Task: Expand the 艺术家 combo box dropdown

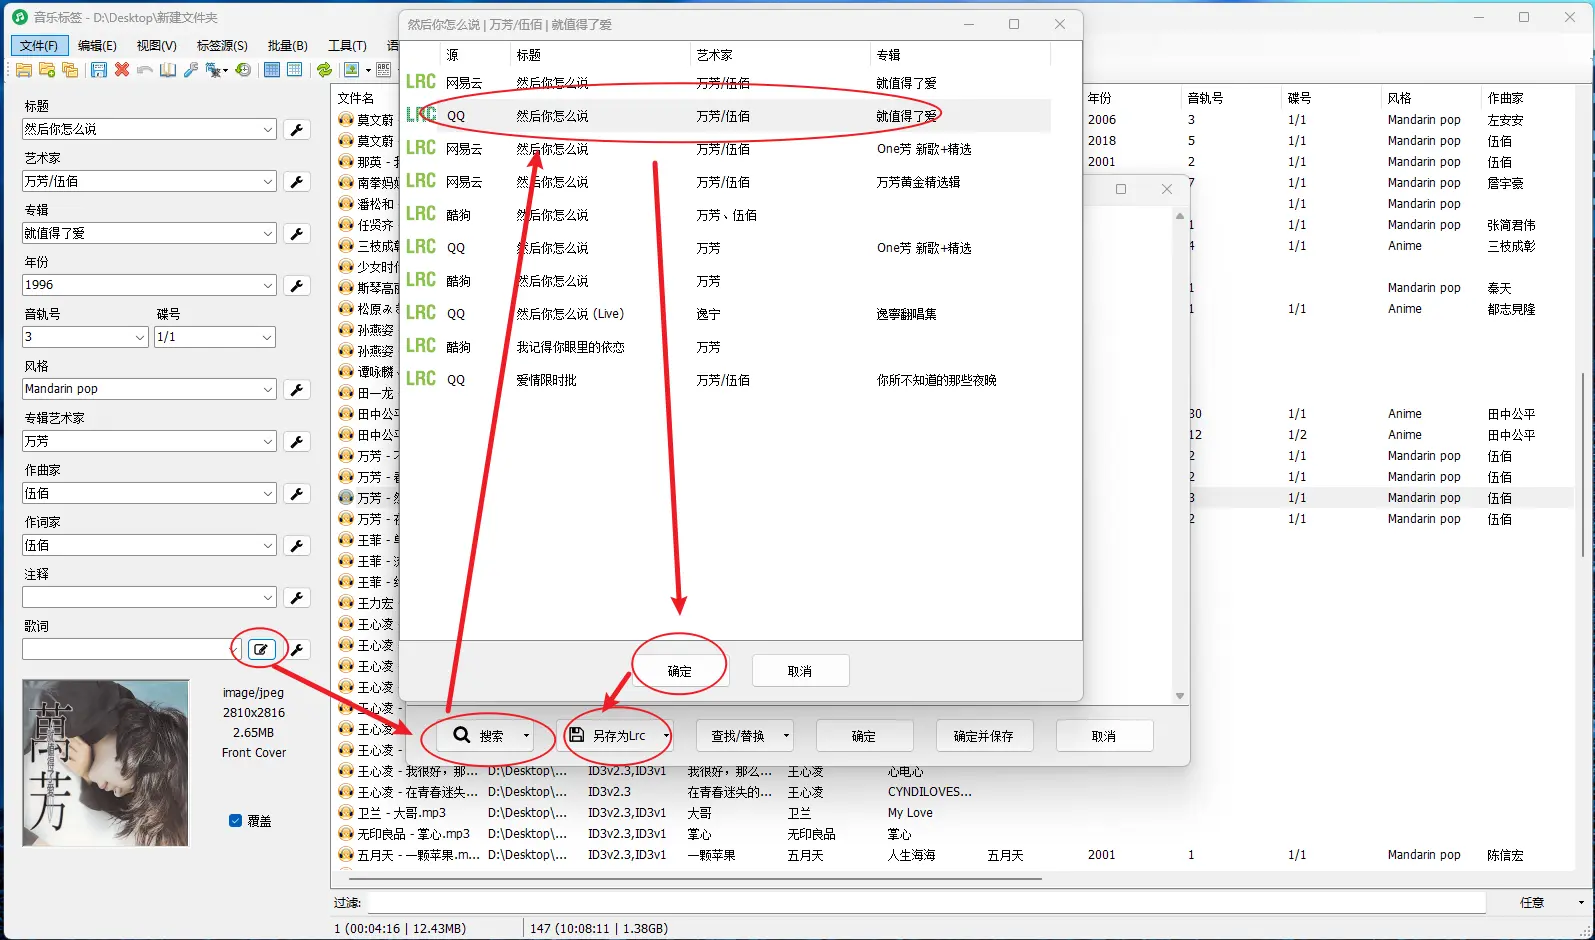Action: 268,182
